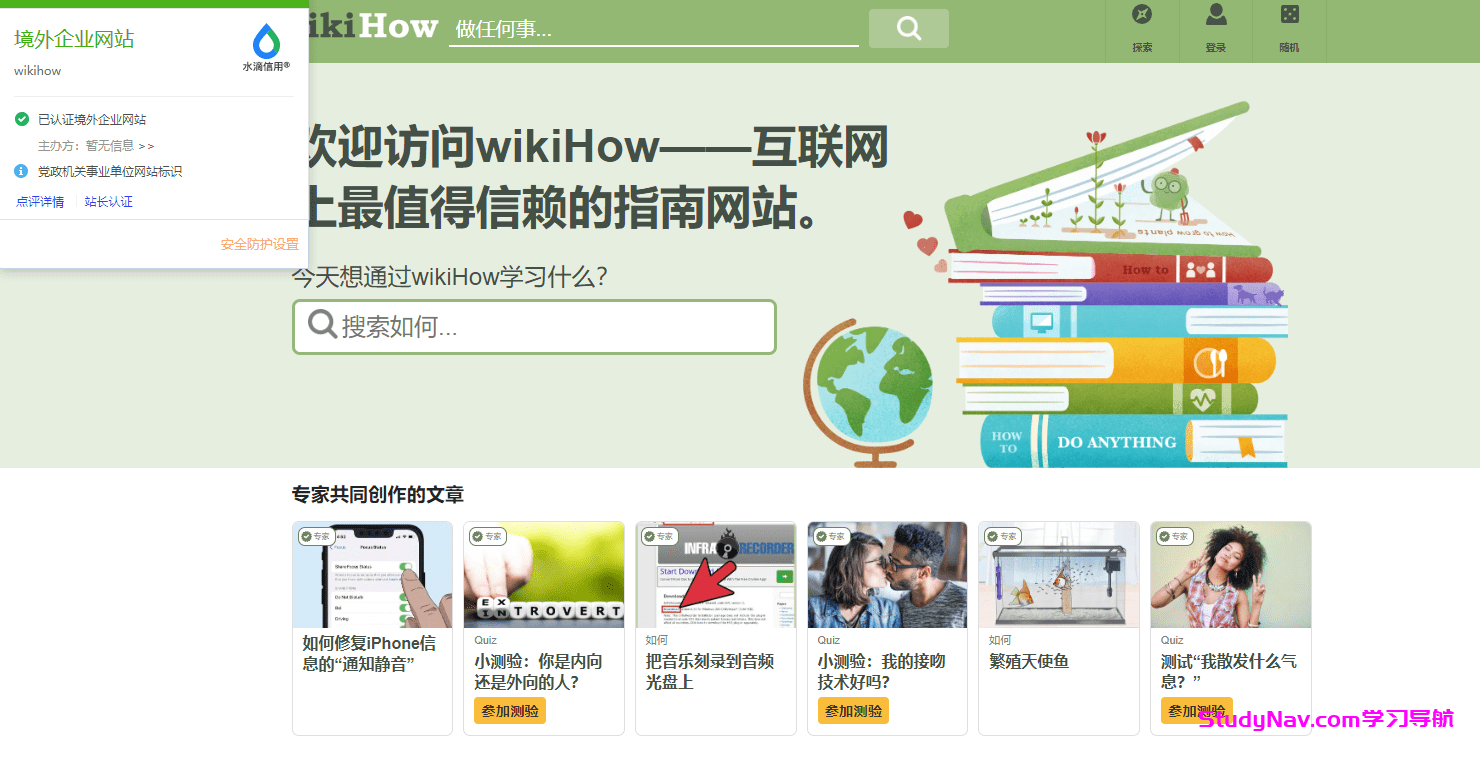Click 参加测验 button on kissing quiz

pos(853,711)
